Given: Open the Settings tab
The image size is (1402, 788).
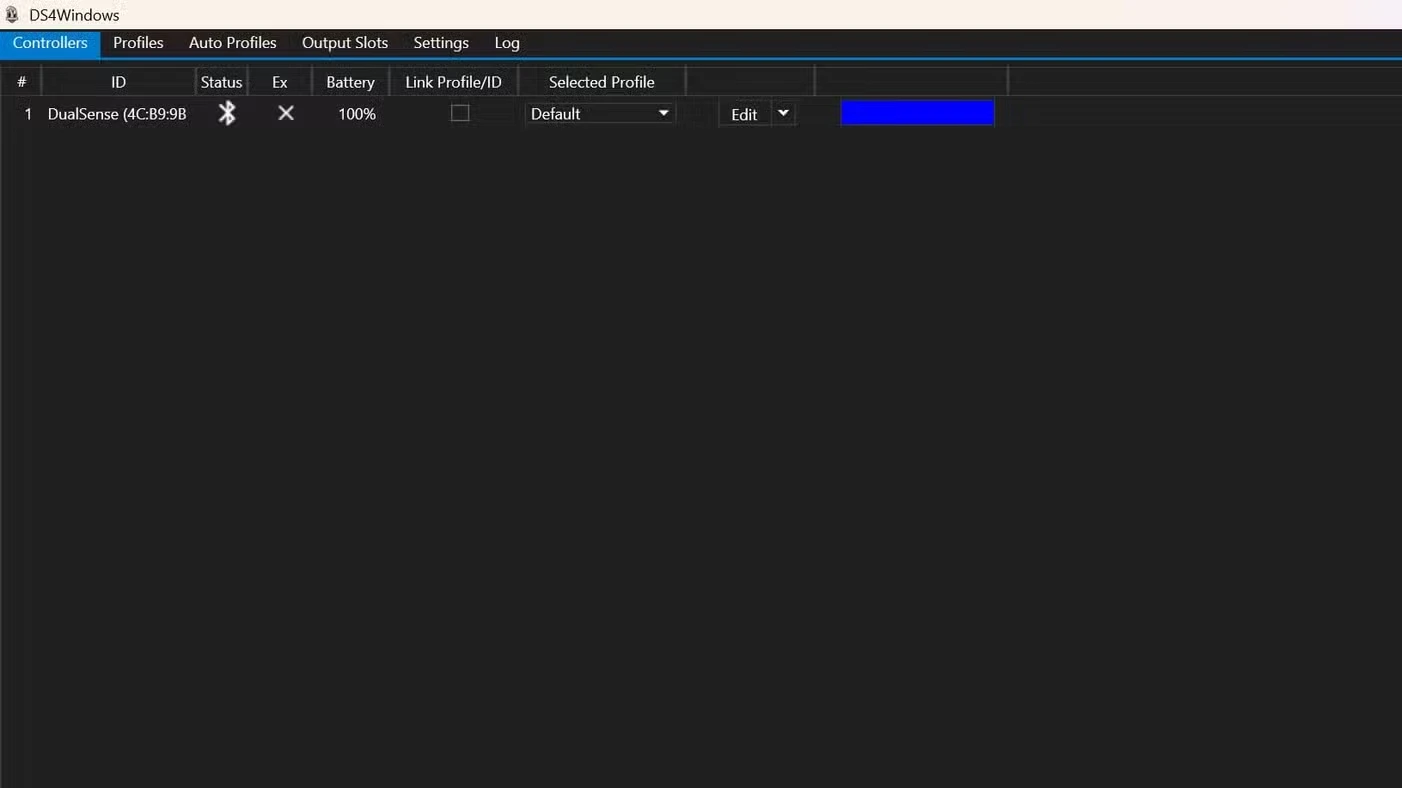Looking at the screenshot, I should point(441,43).
